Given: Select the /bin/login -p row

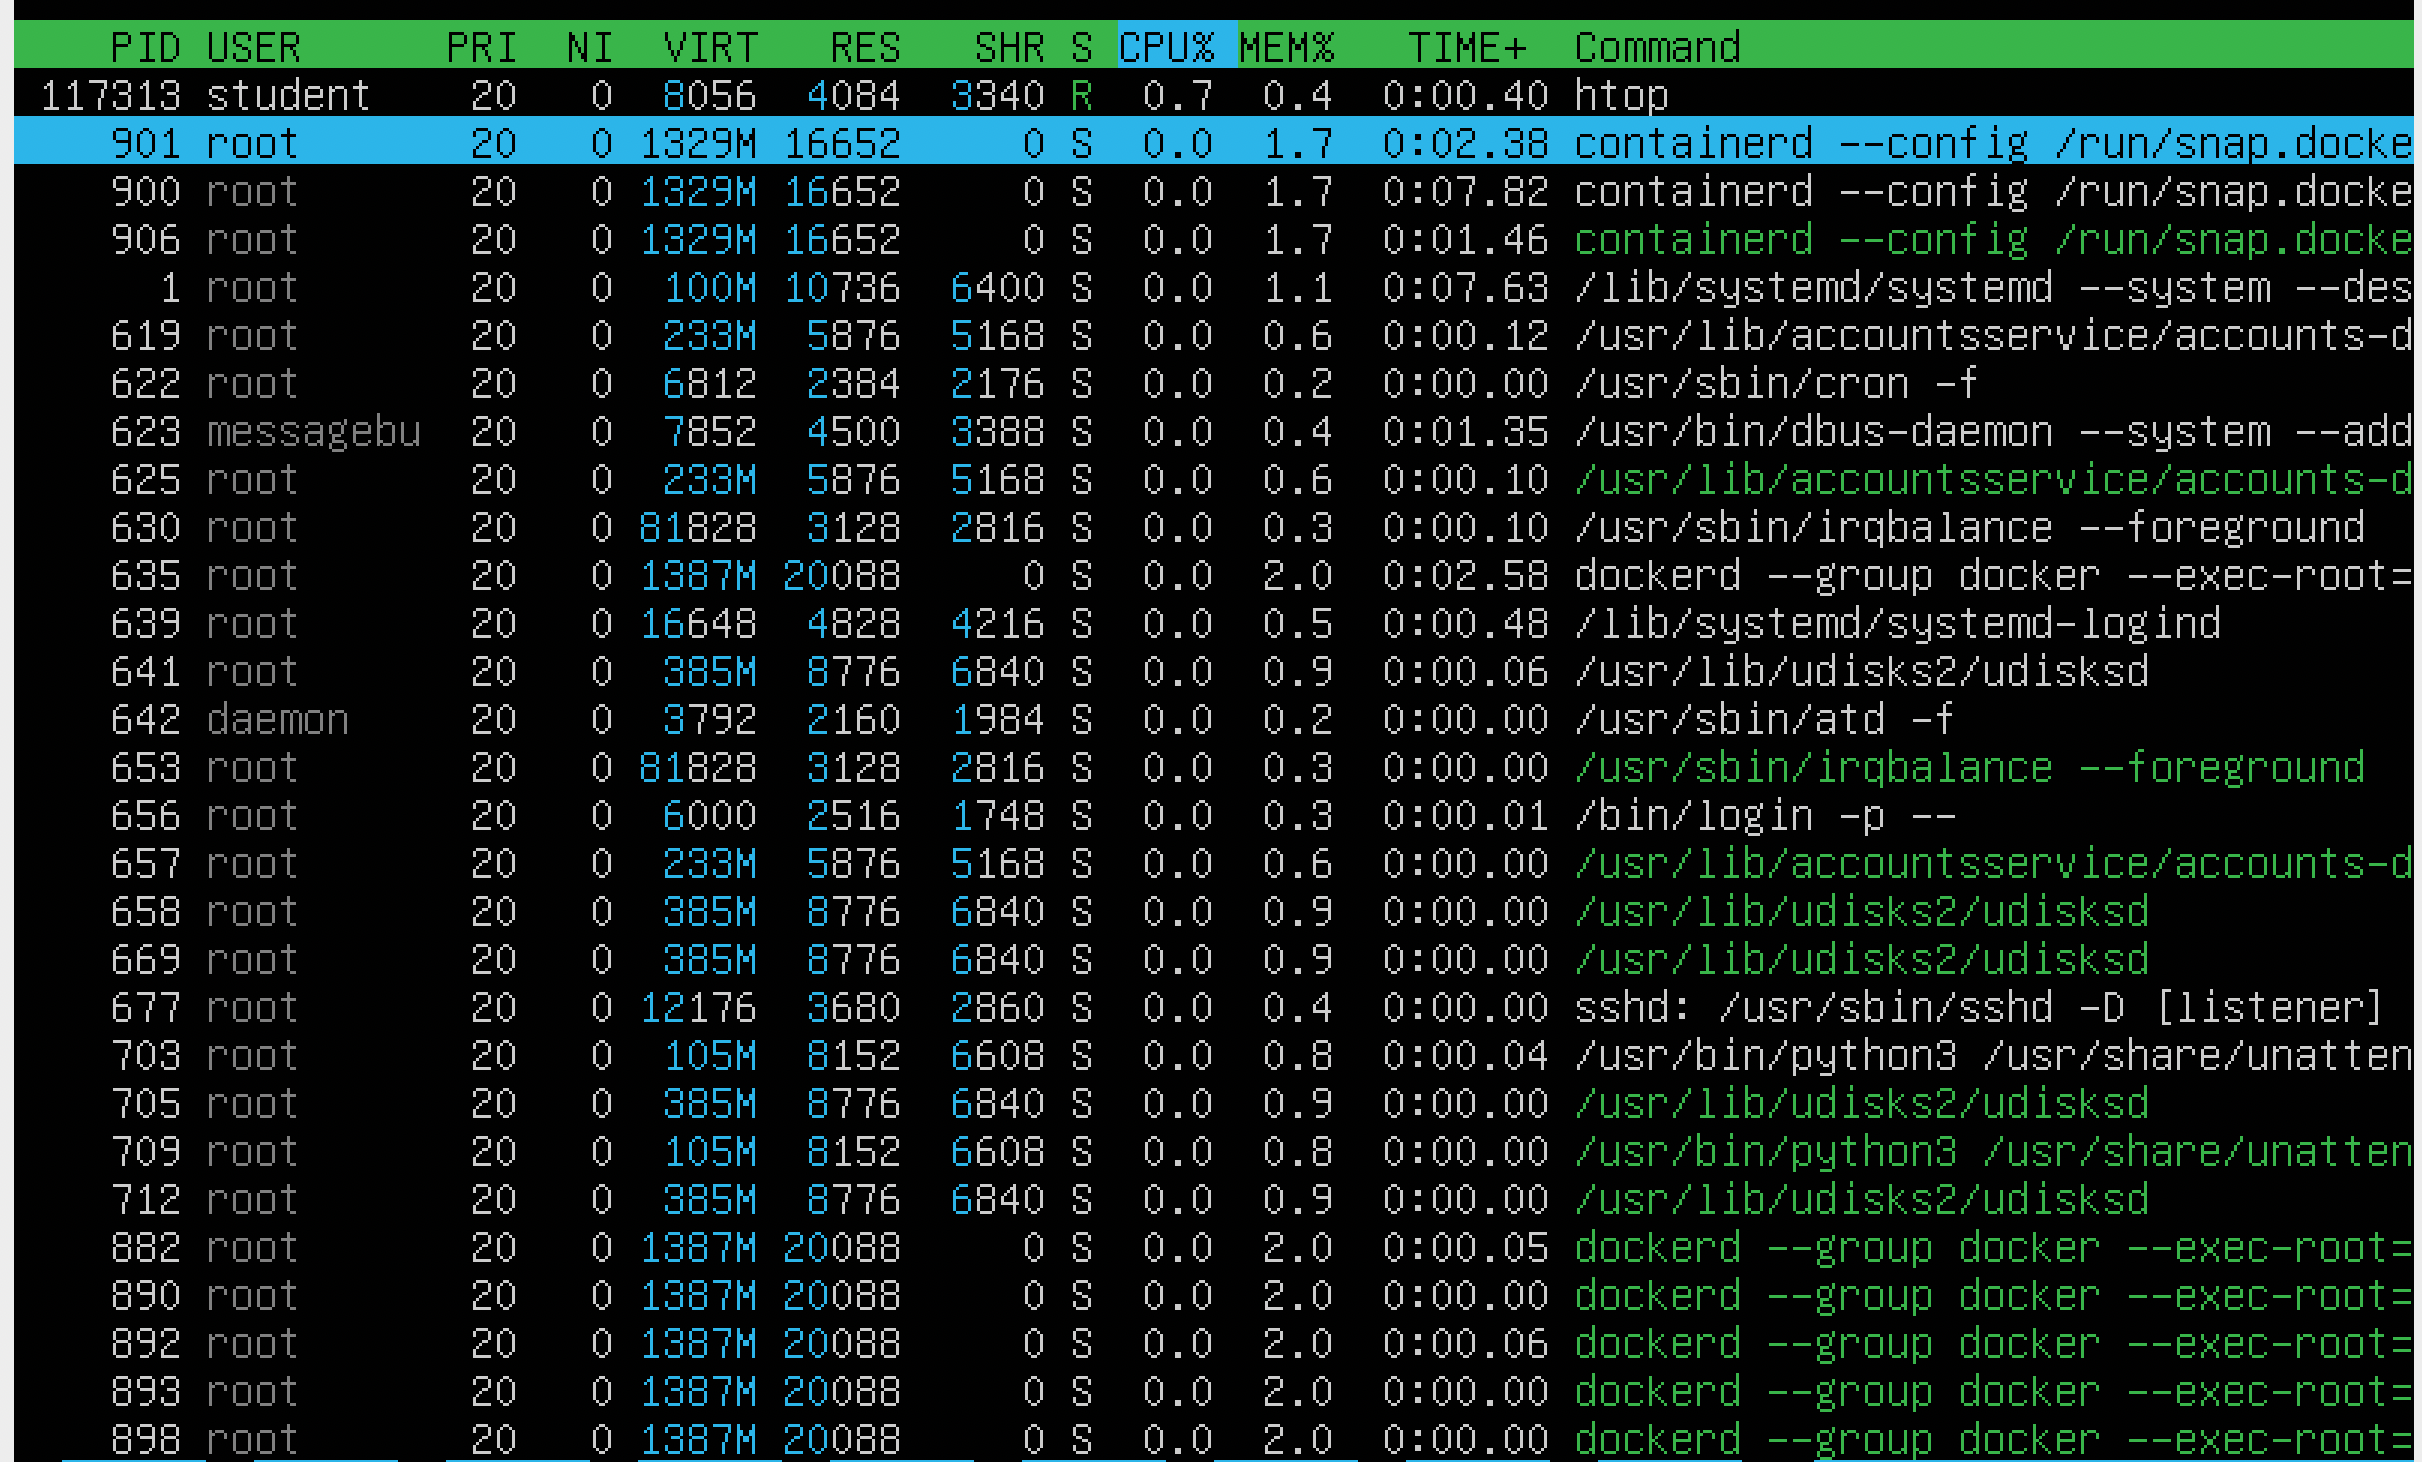Looking at the screenshot, I should click(x=1214, y=815).
